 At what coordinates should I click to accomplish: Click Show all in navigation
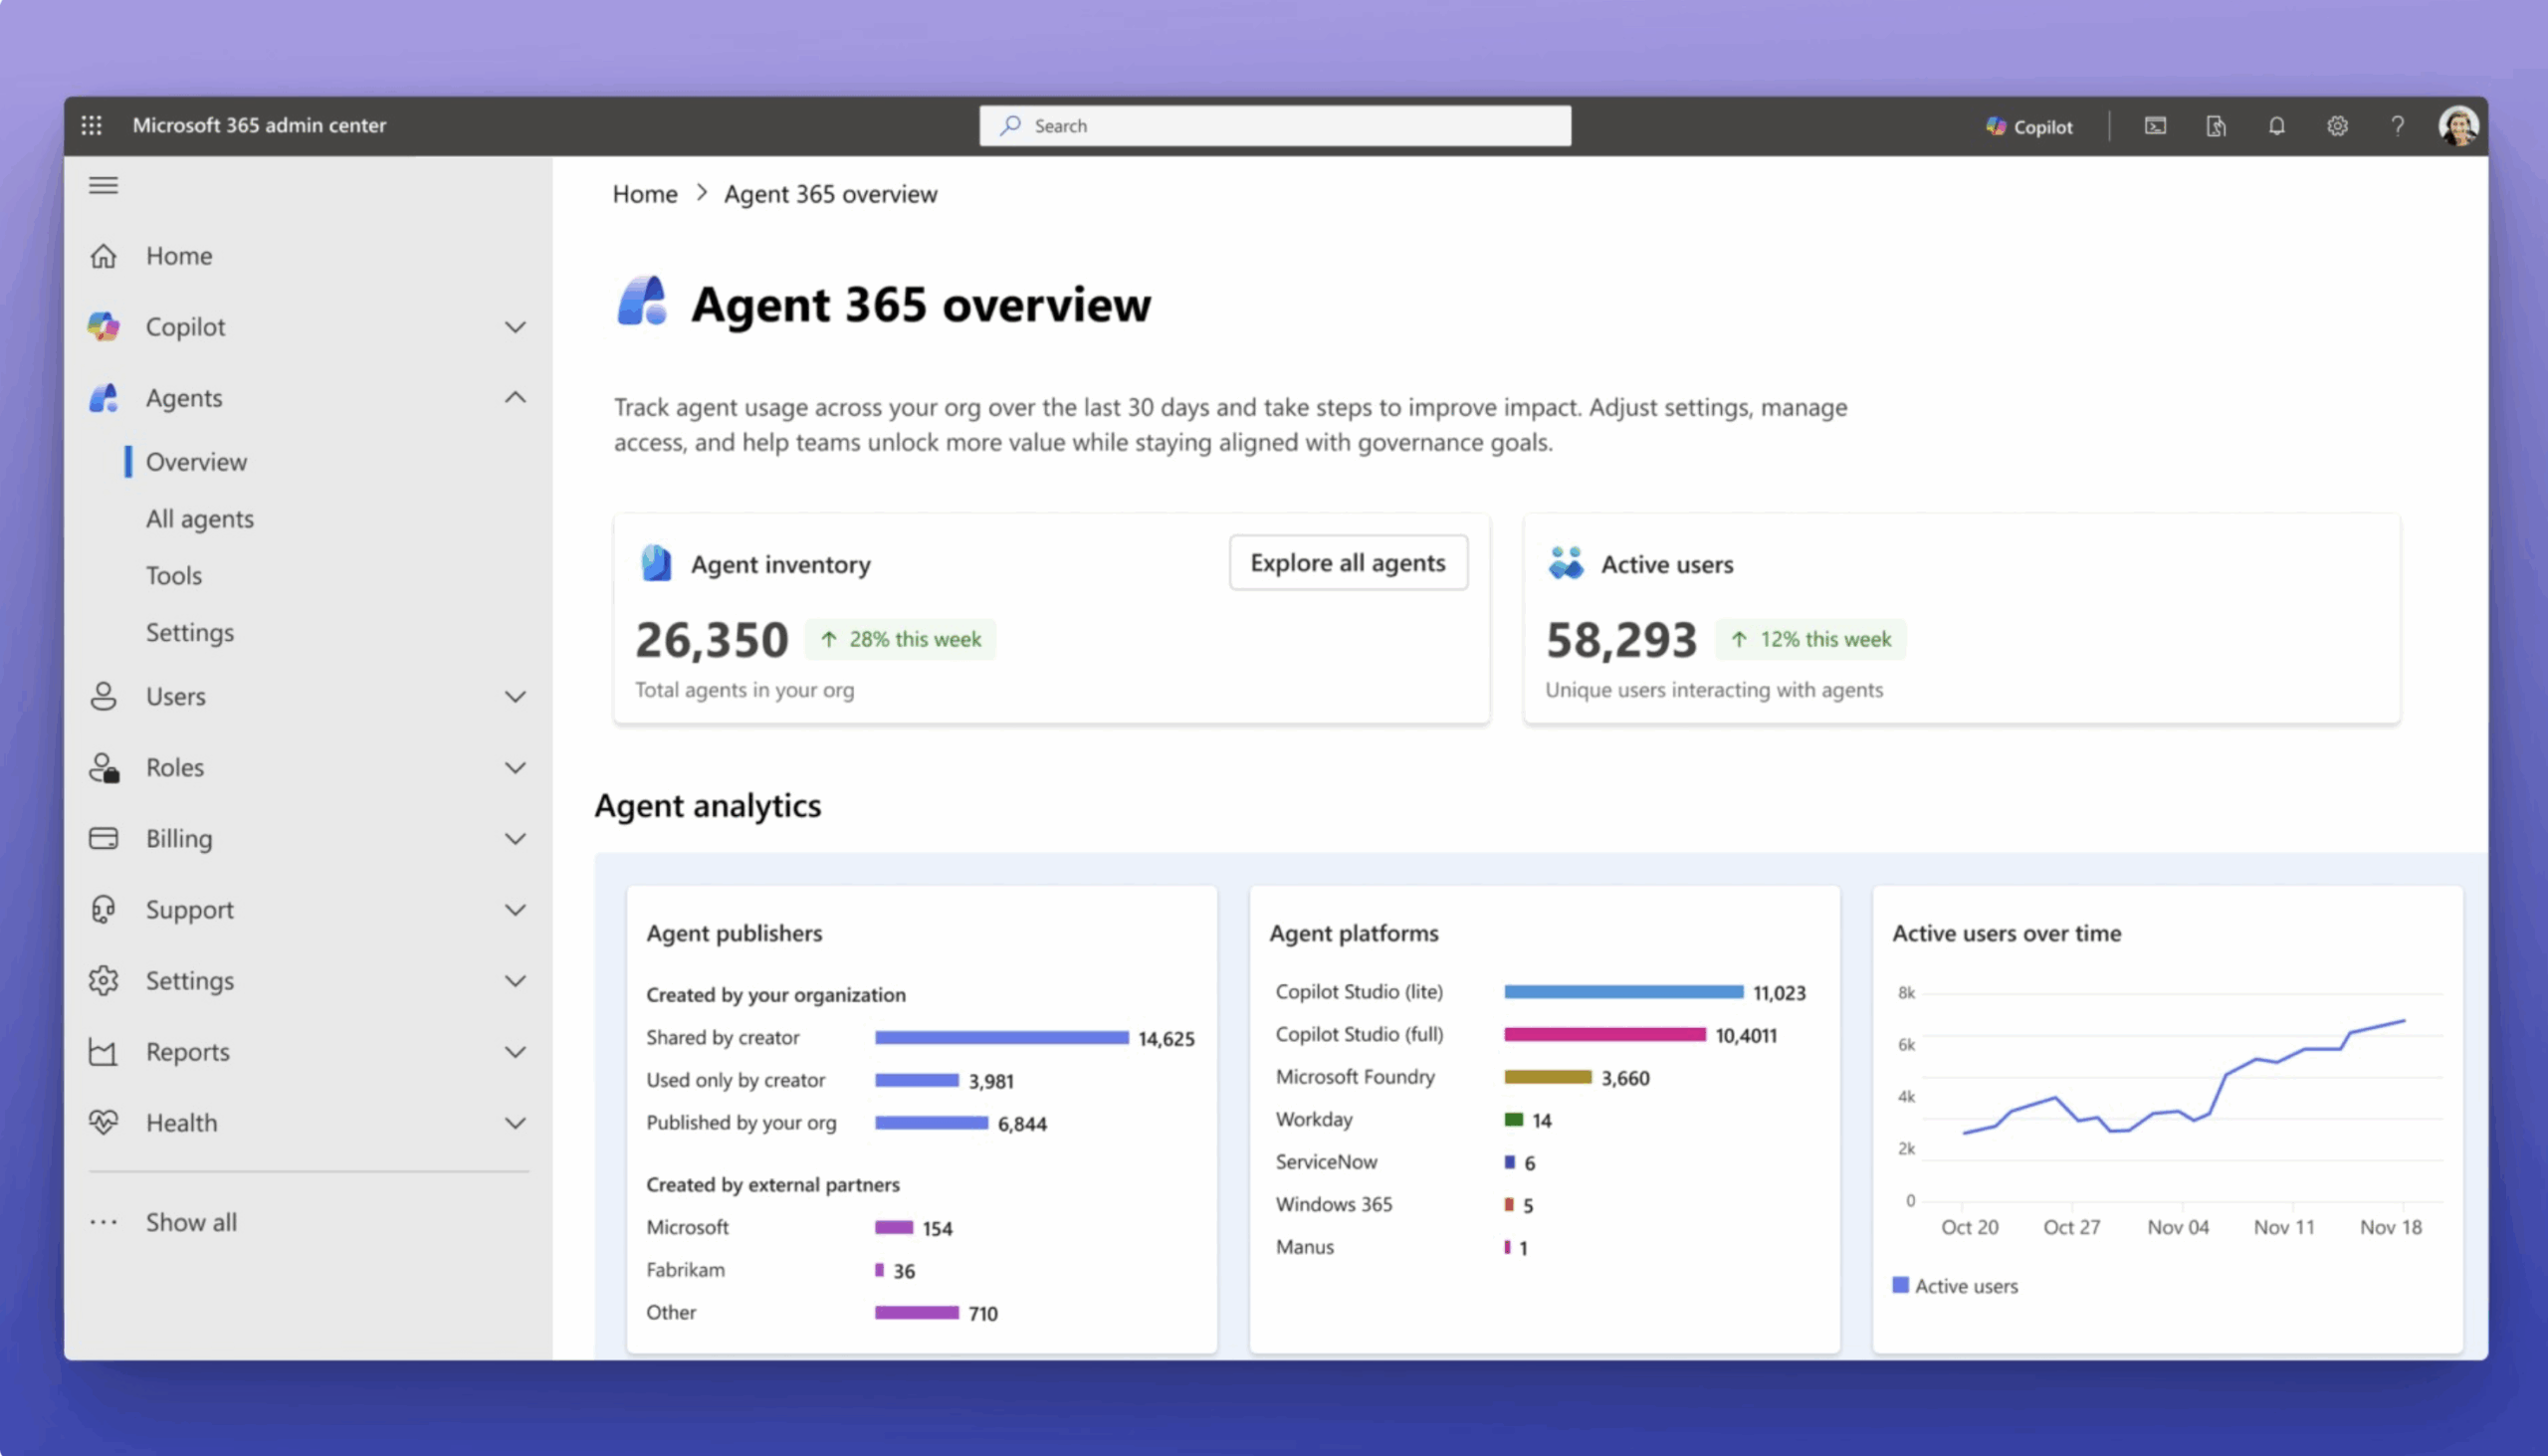click(x=191, y=1222)
